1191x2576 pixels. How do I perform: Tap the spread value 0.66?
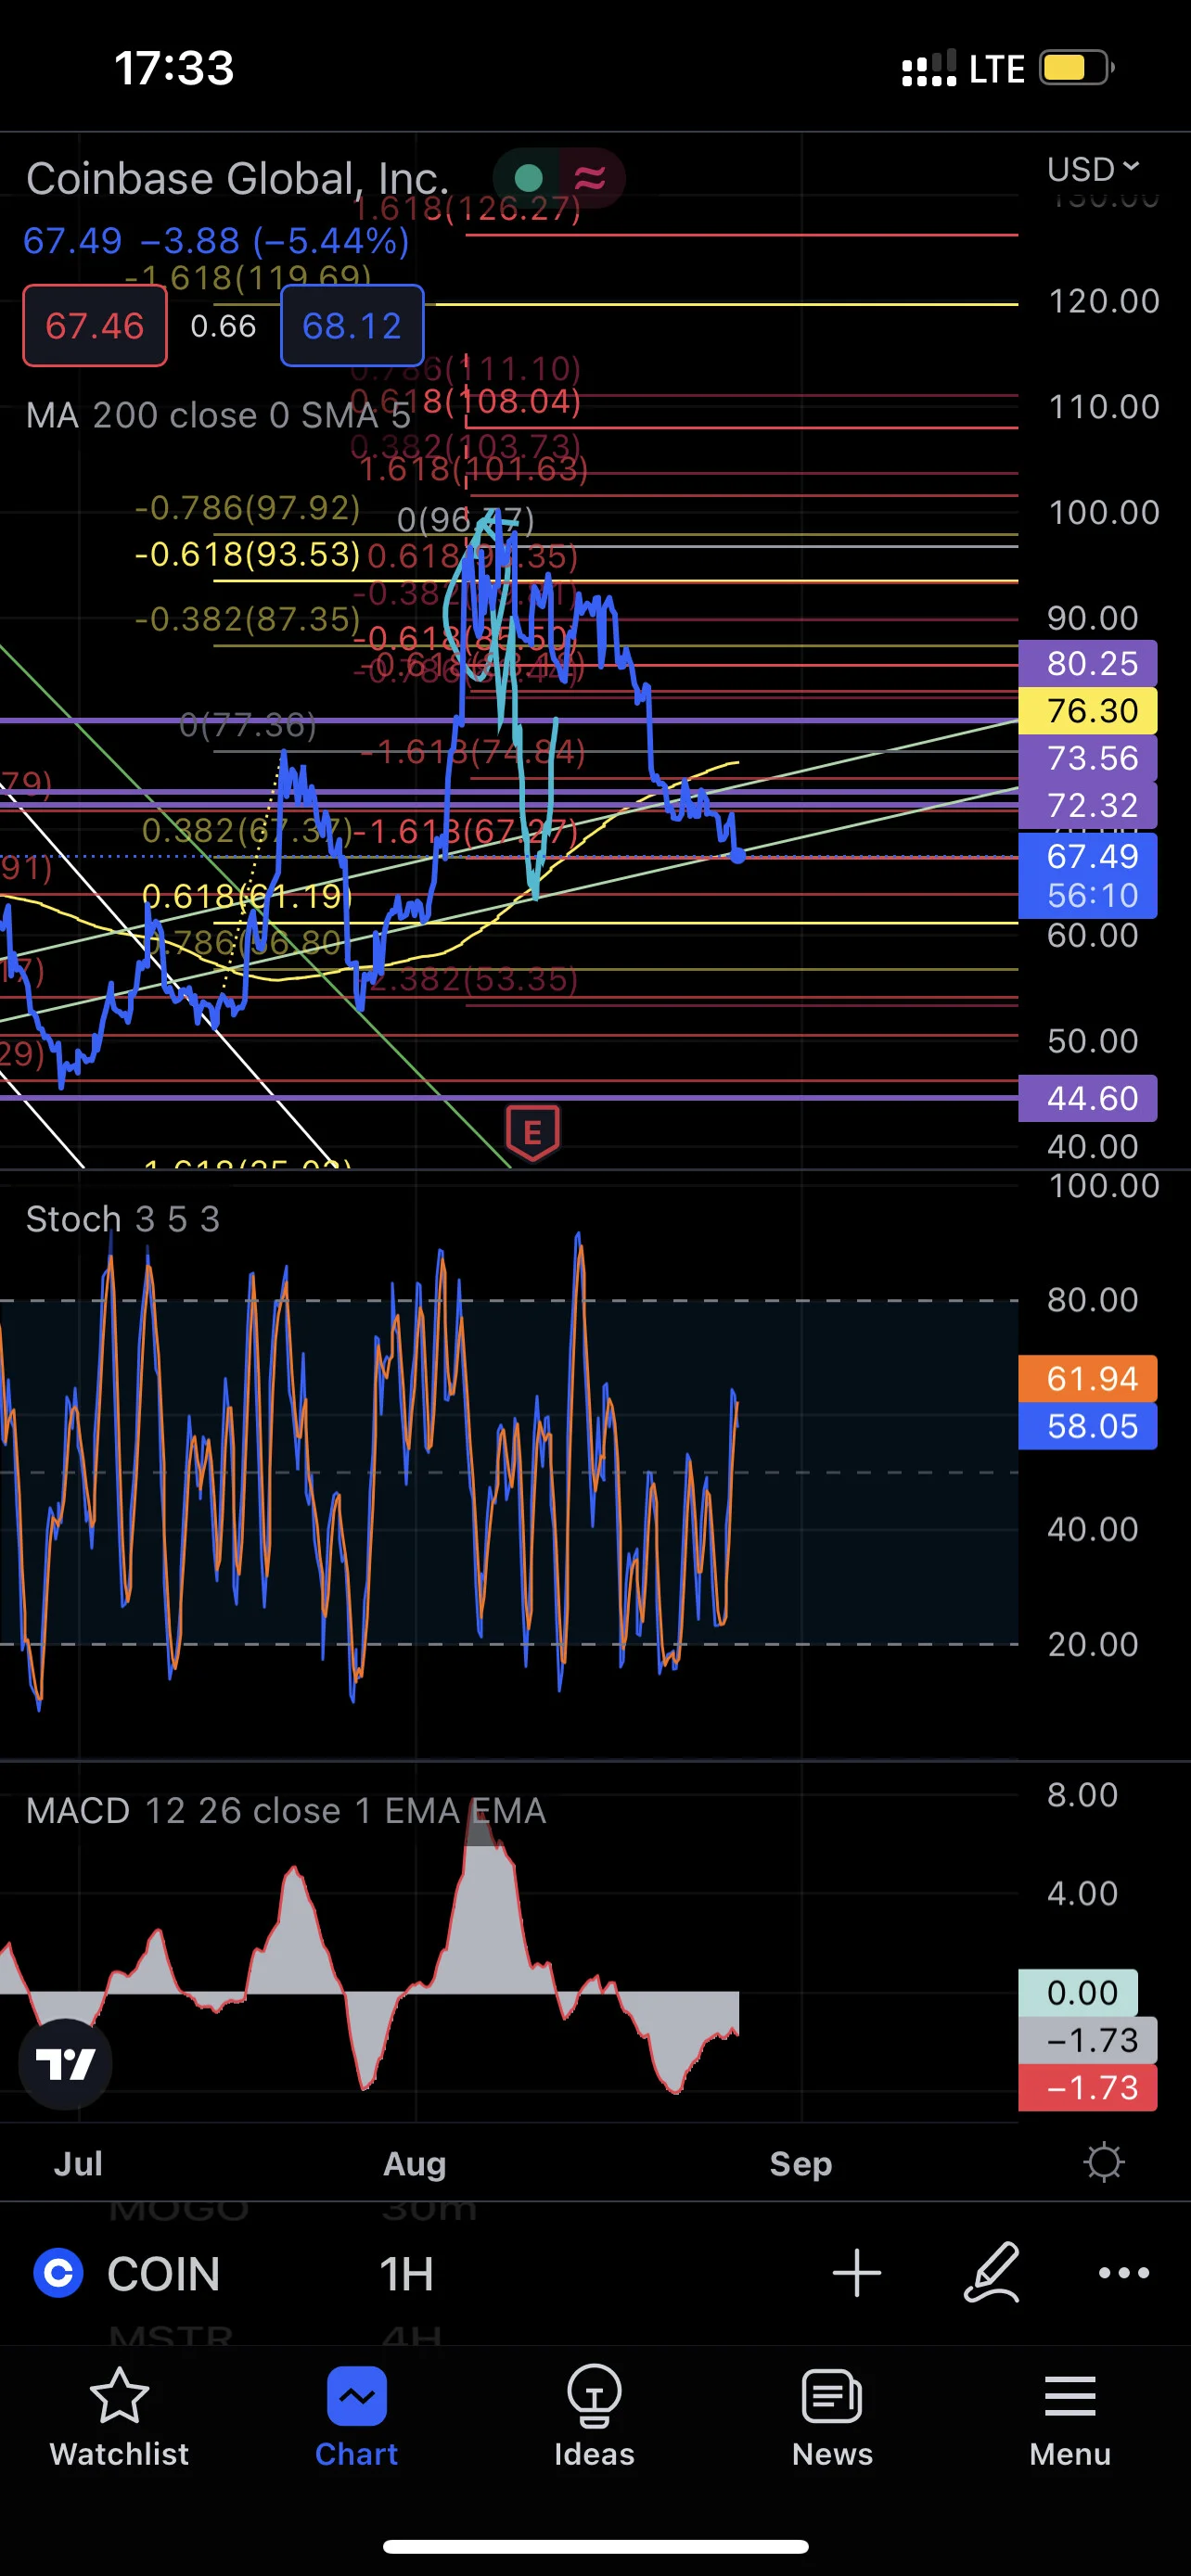point(223,326)
